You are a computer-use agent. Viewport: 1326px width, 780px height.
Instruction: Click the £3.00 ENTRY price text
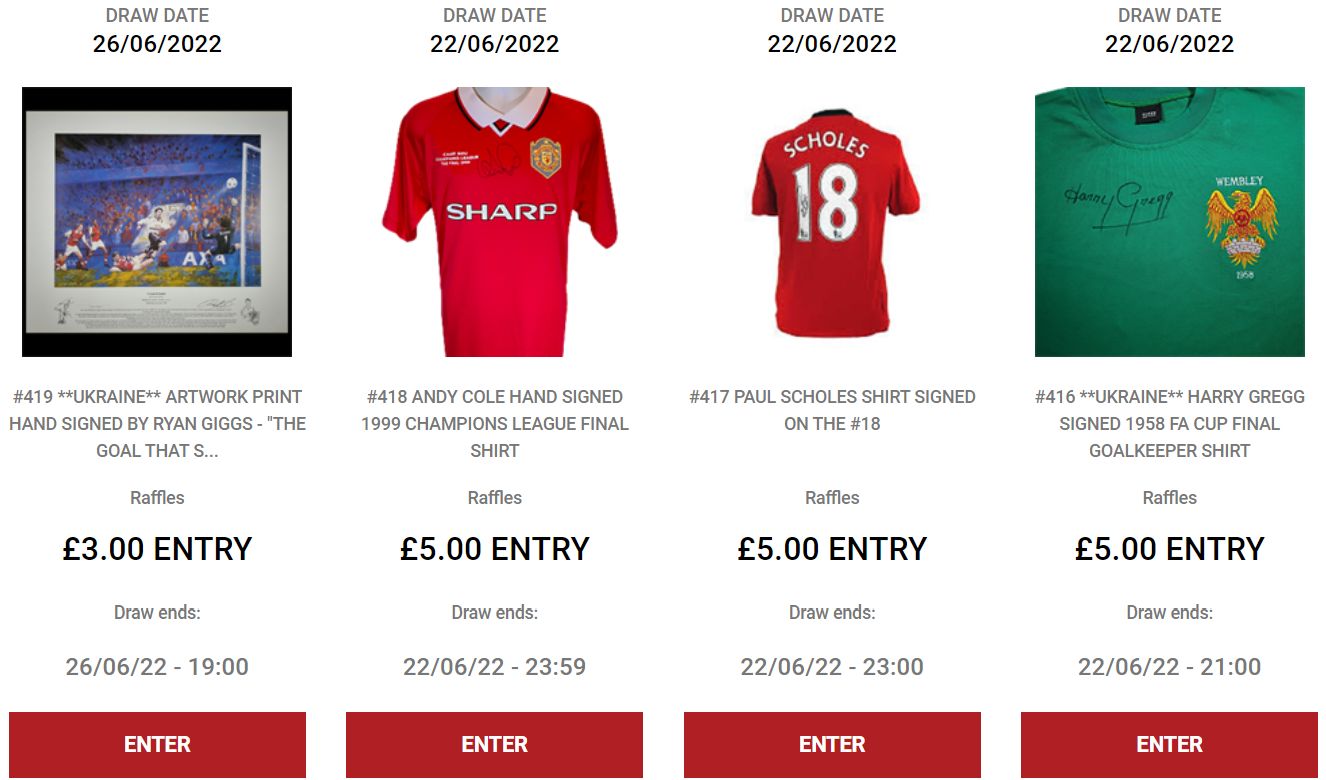(157, 549)
